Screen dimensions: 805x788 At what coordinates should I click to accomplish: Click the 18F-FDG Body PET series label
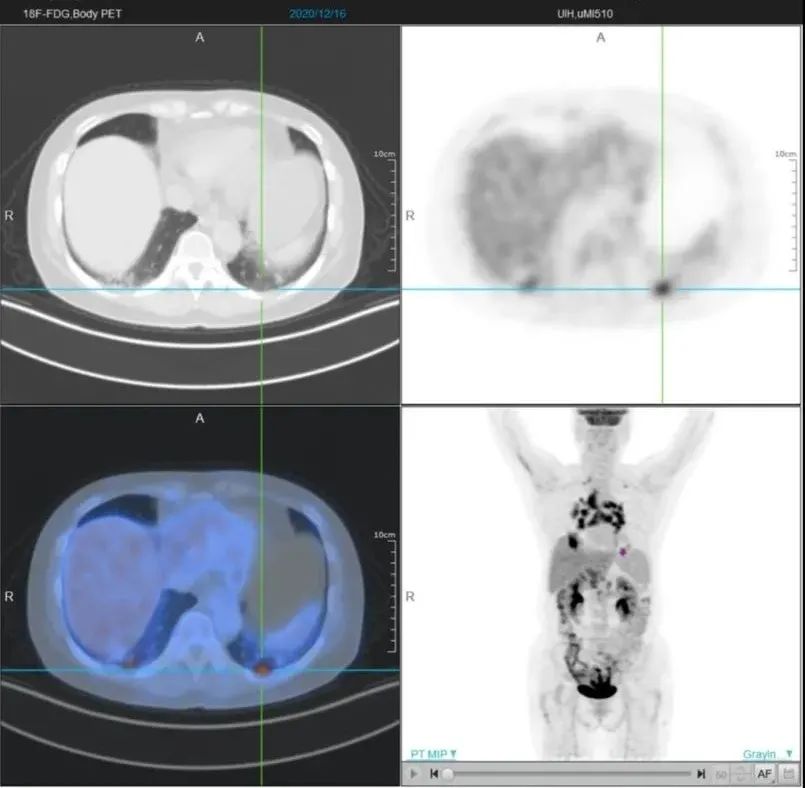[x=72, y=14]
